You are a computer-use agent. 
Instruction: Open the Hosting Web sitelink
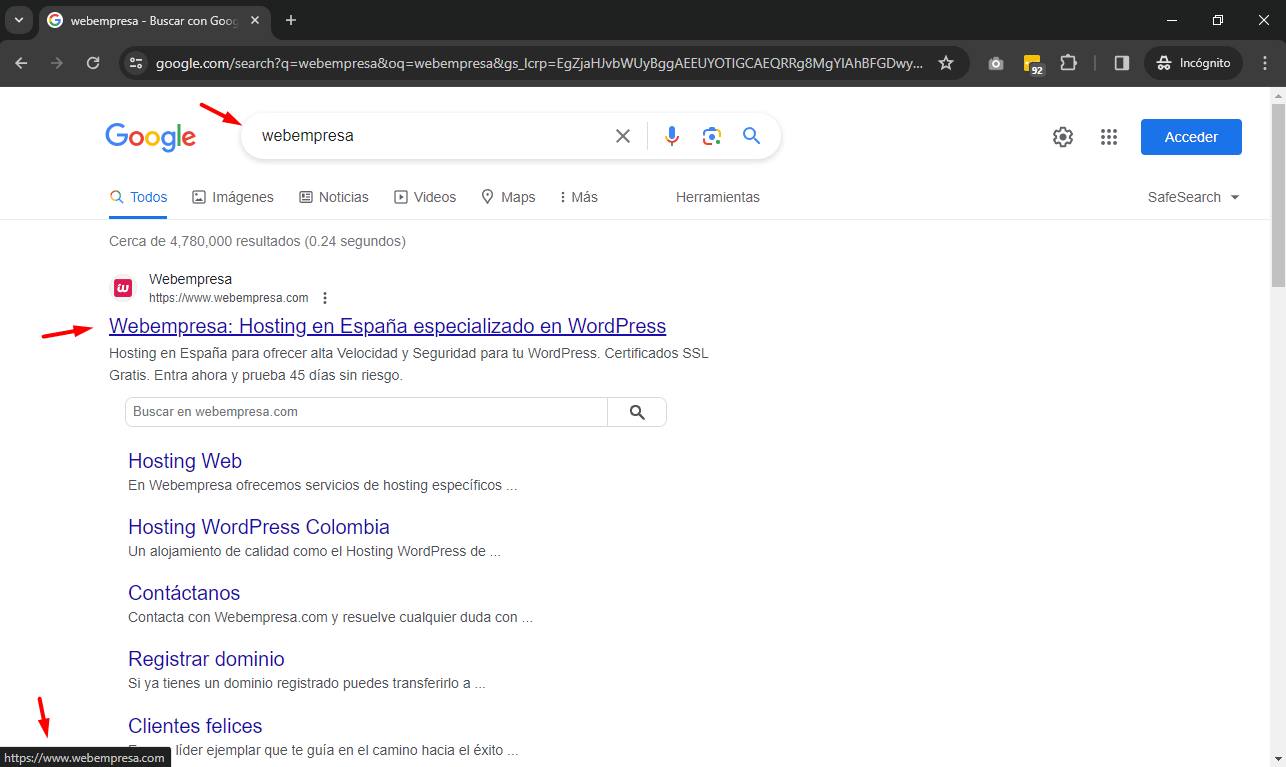(185, 461)
